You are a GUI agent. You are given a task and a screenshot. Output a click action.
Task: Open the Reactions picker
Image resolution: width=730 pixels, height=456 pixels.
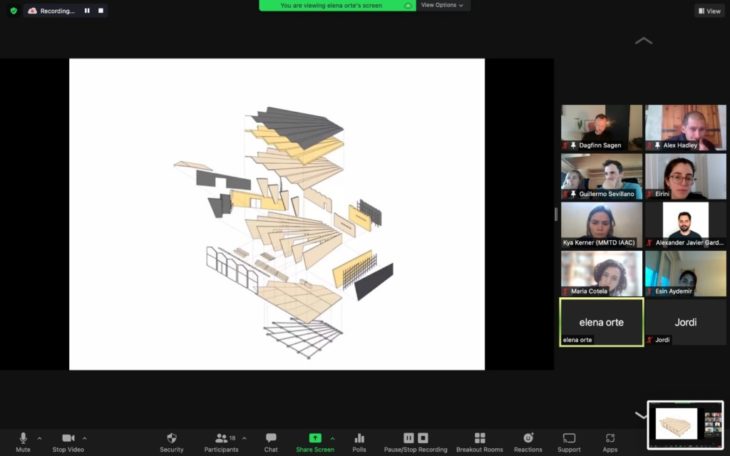click(x=528, y=440)
